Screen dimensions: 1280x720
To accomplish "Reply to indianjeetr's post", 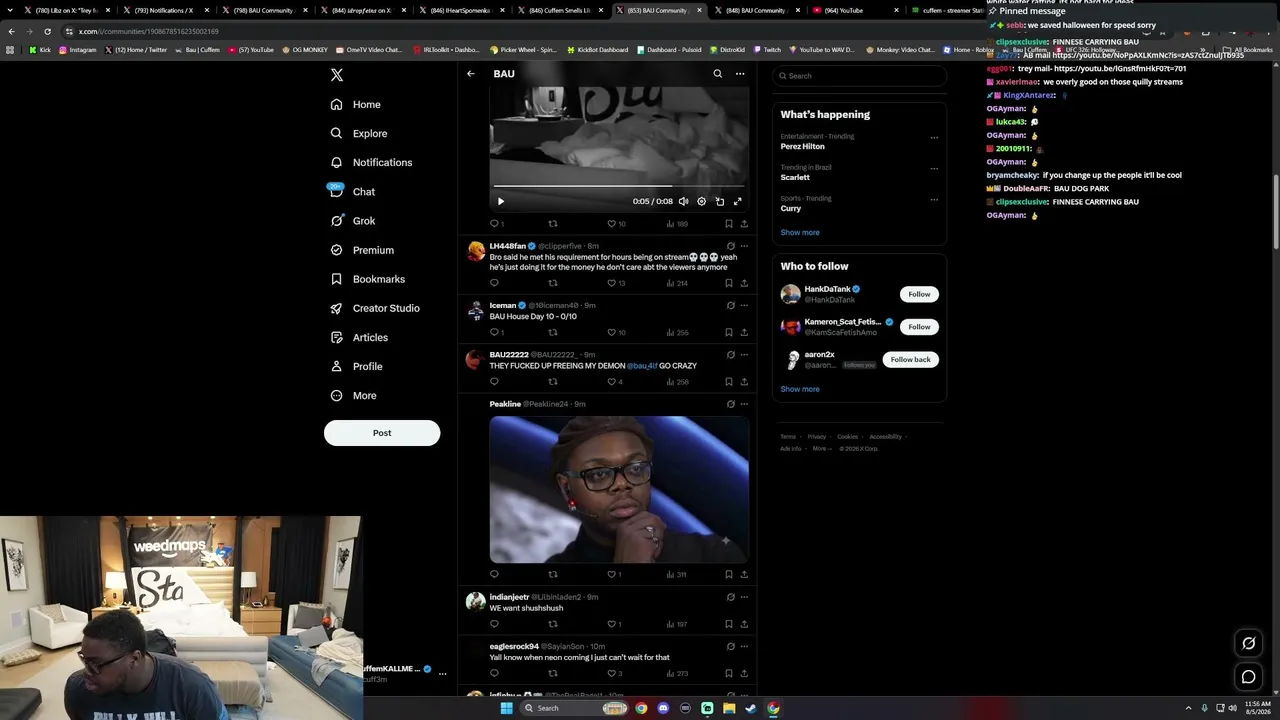I will coord(494,624).
